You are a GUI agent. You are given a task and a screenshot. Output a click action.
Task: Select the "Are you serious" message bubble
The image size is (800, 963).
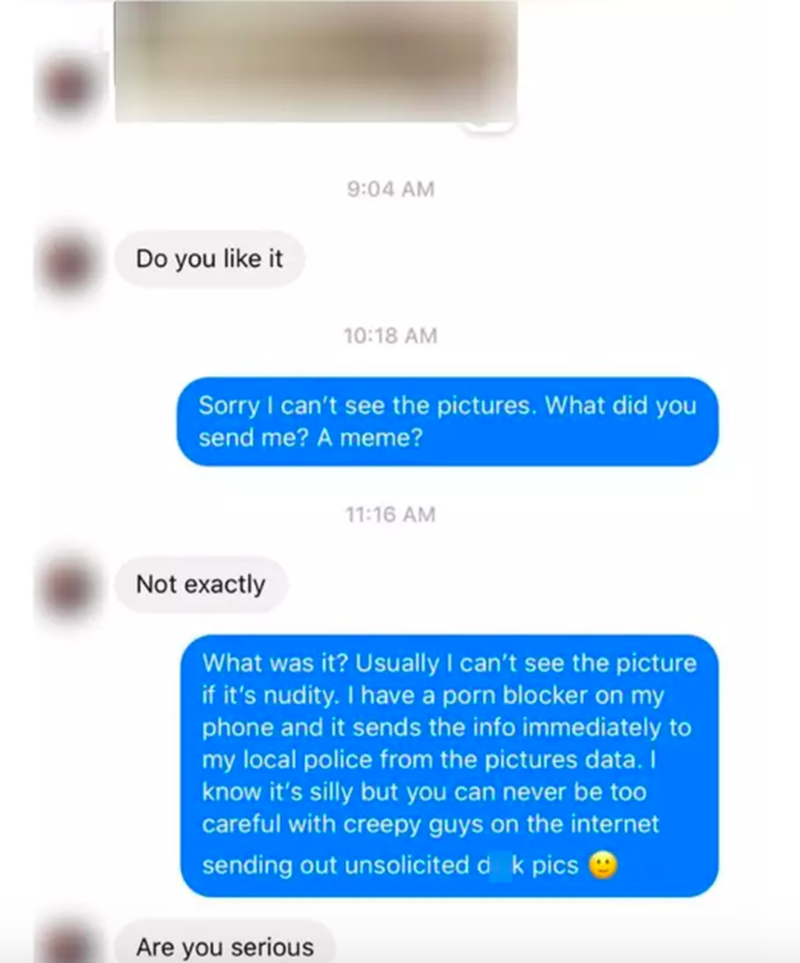pyautogui.click(x=225, y=945)
